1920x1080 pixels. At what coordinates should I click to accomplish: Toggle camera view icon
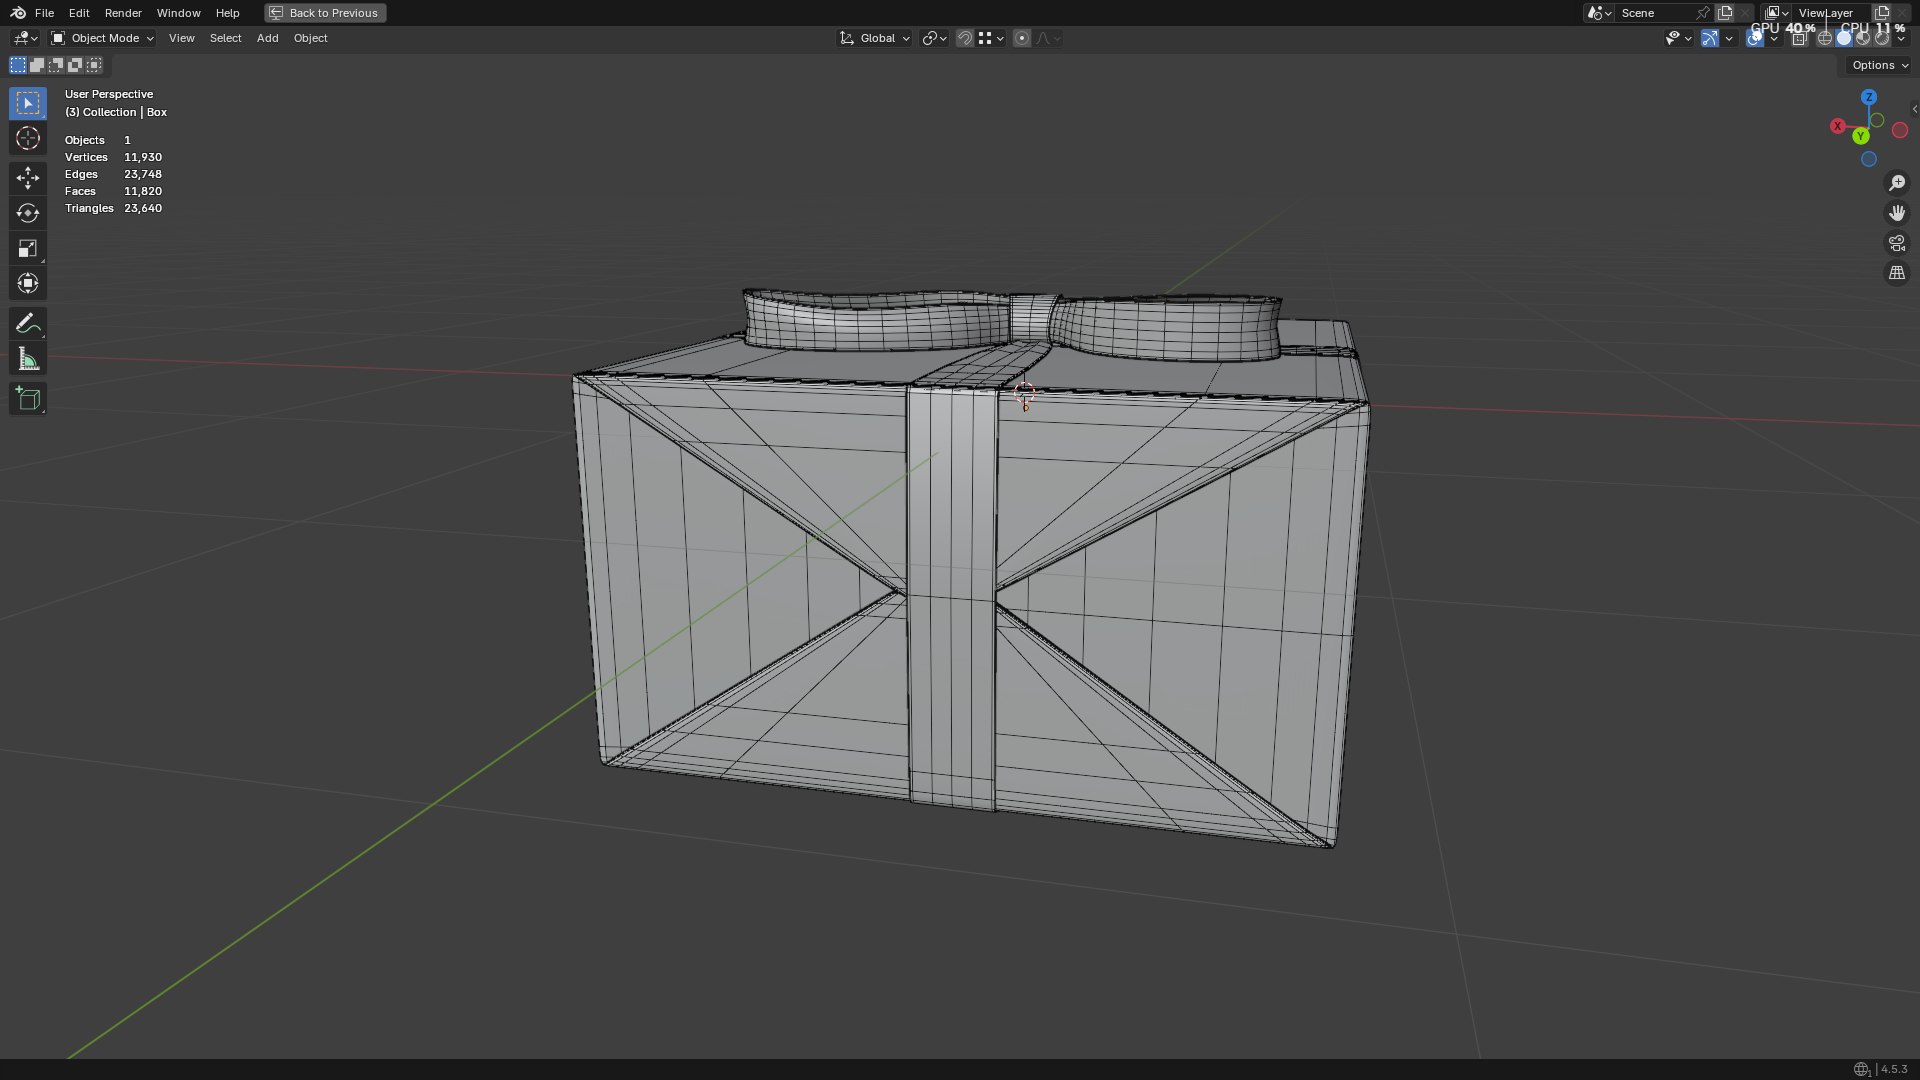(1896, 243)
